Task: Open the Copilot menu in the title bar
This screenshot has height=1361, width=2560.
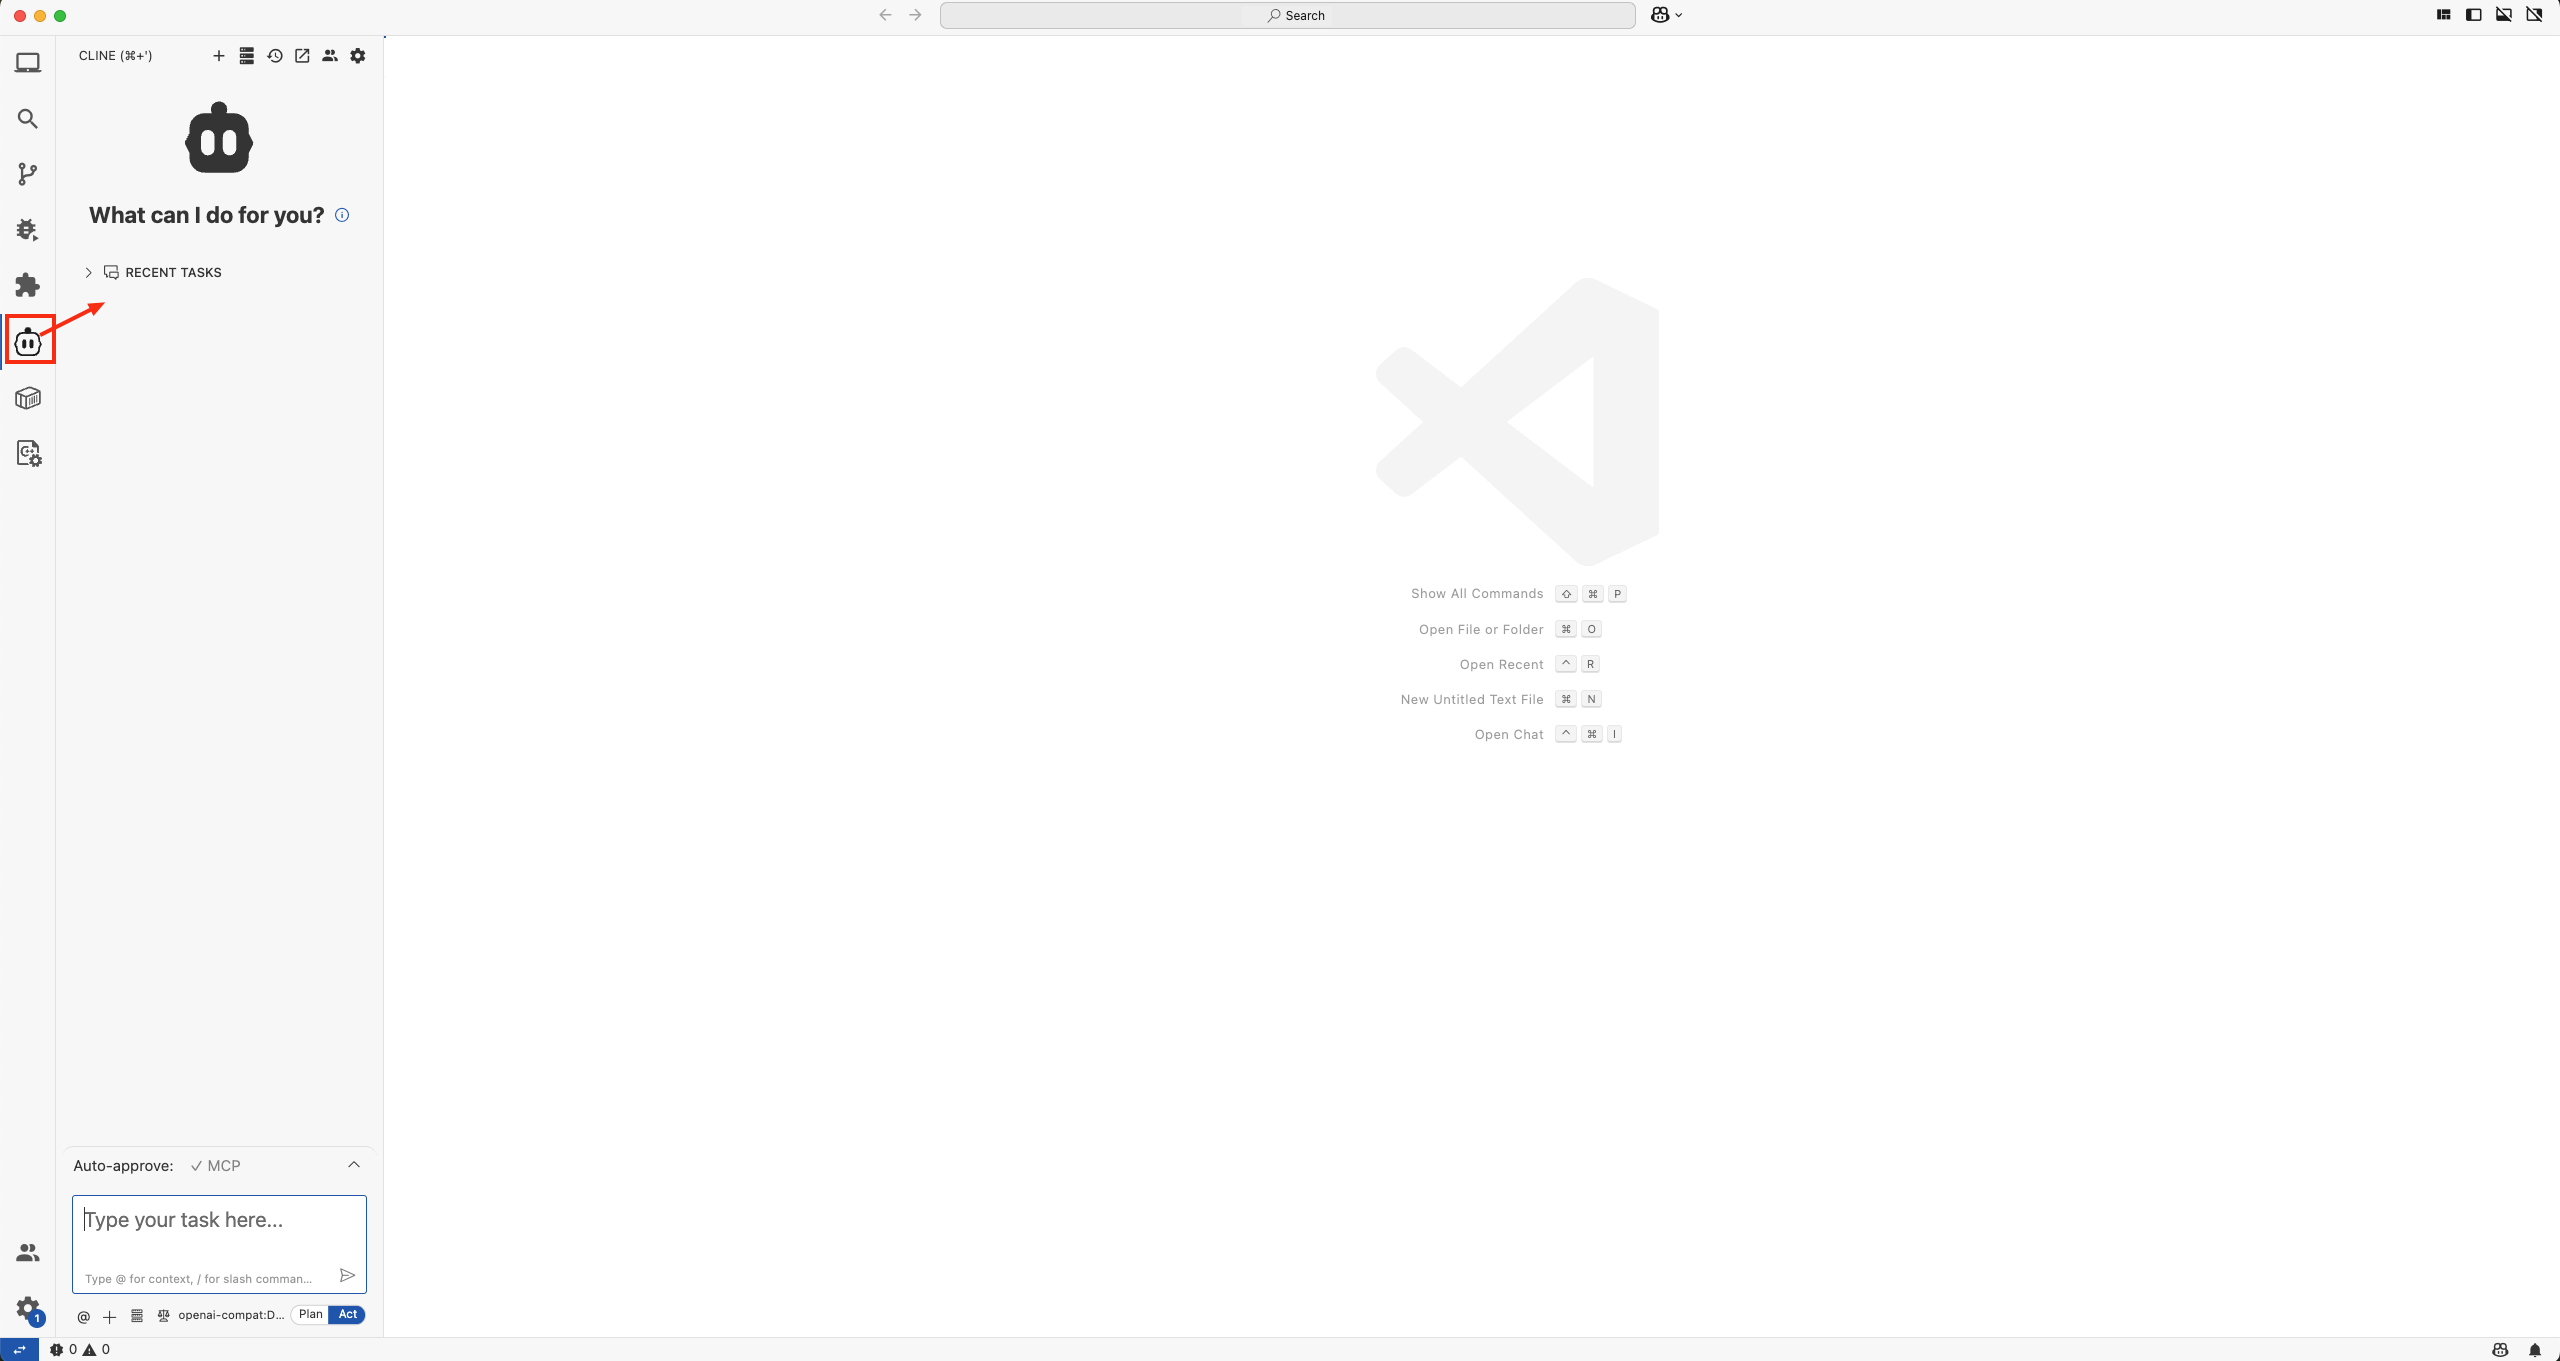Action: 1665,15
